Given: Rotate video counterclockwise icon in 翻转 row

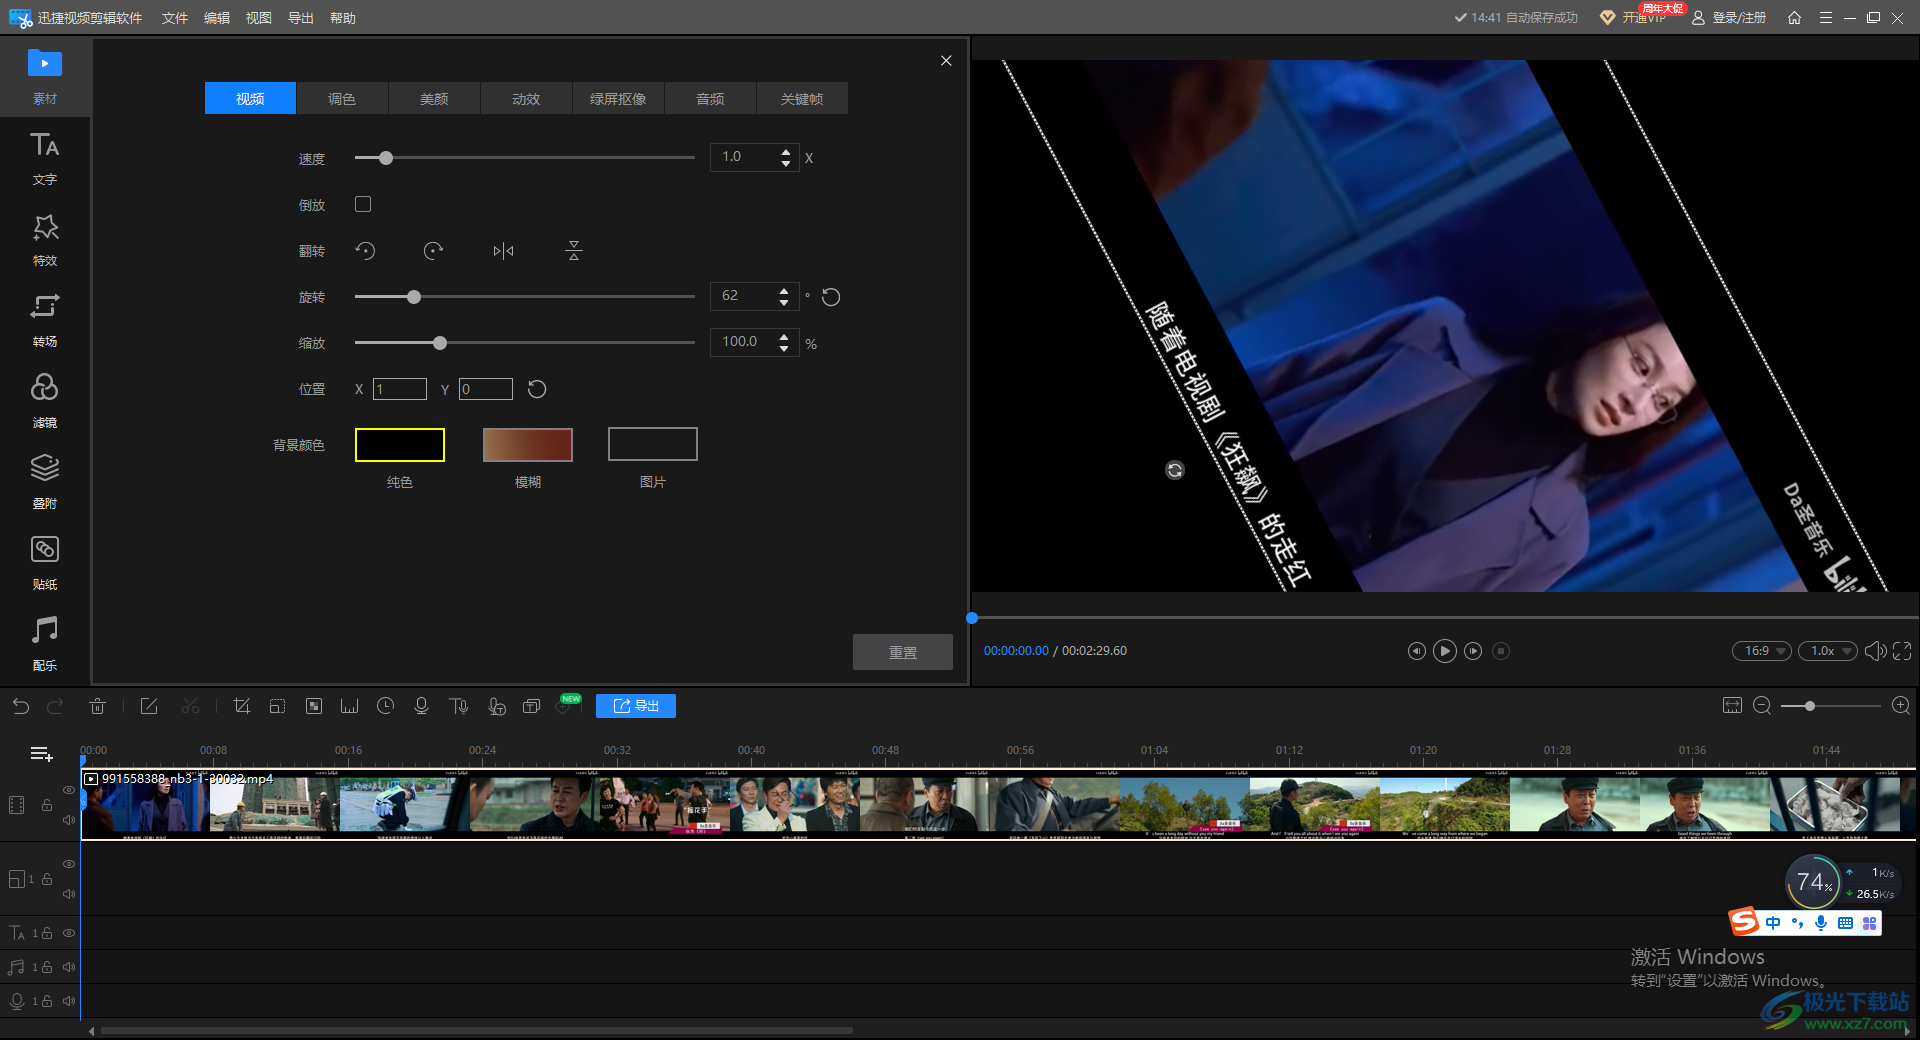Looking at the screenshot, I should point(365,251).
